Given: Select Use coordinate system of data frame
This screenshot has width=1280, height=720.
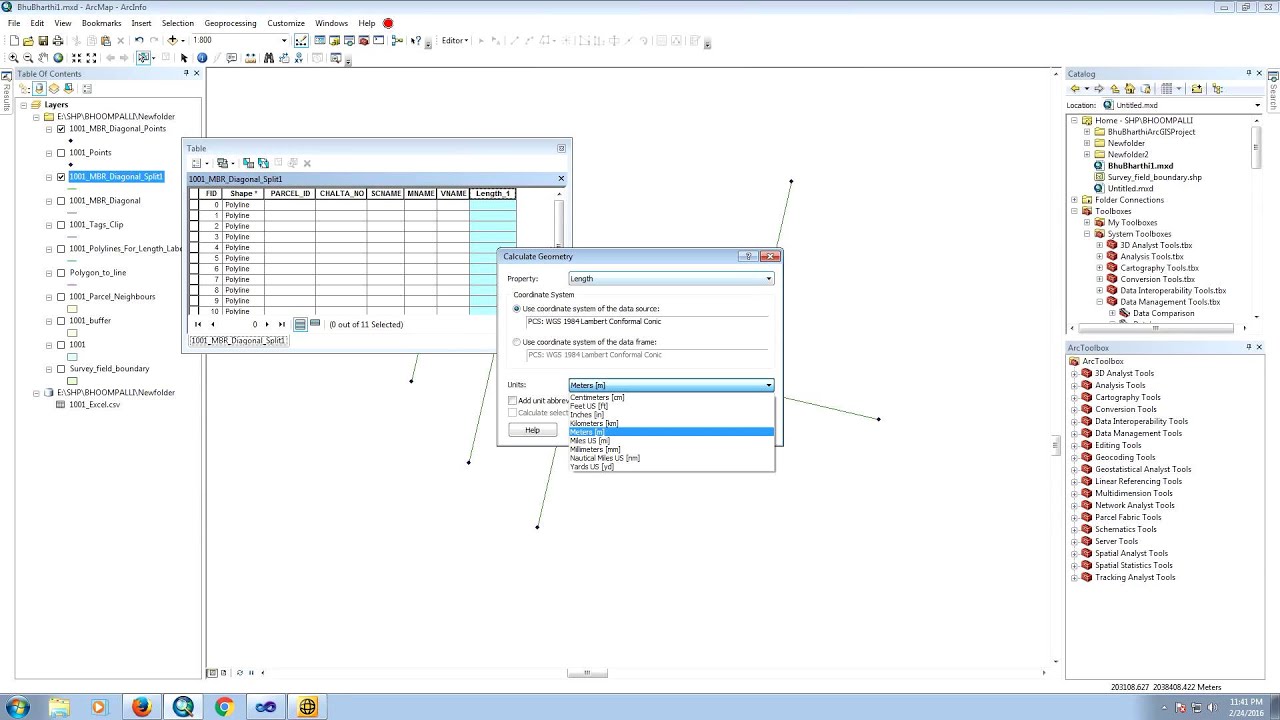Looking at the screenshot, I should (517, 342).
